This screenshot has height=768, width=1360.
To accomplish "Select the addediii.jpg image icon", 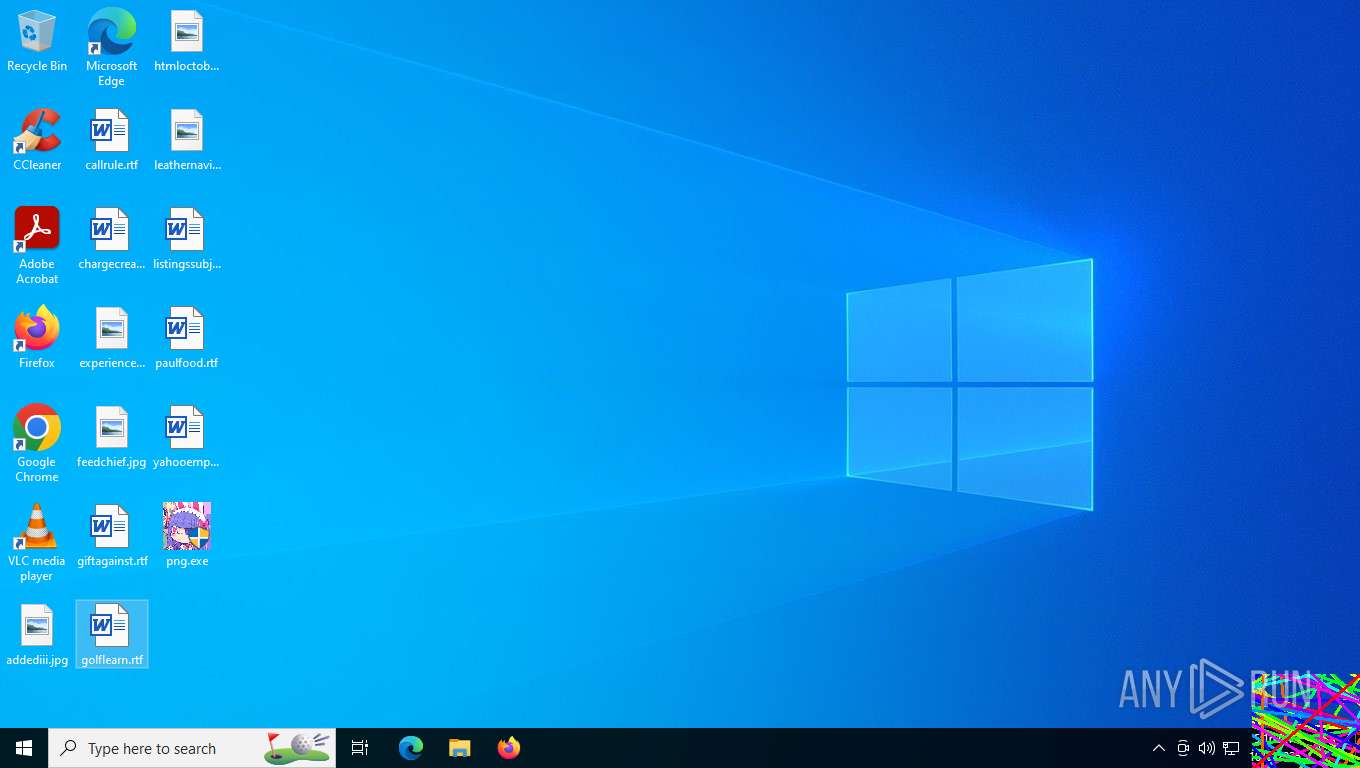I will (x=37, y=636).
